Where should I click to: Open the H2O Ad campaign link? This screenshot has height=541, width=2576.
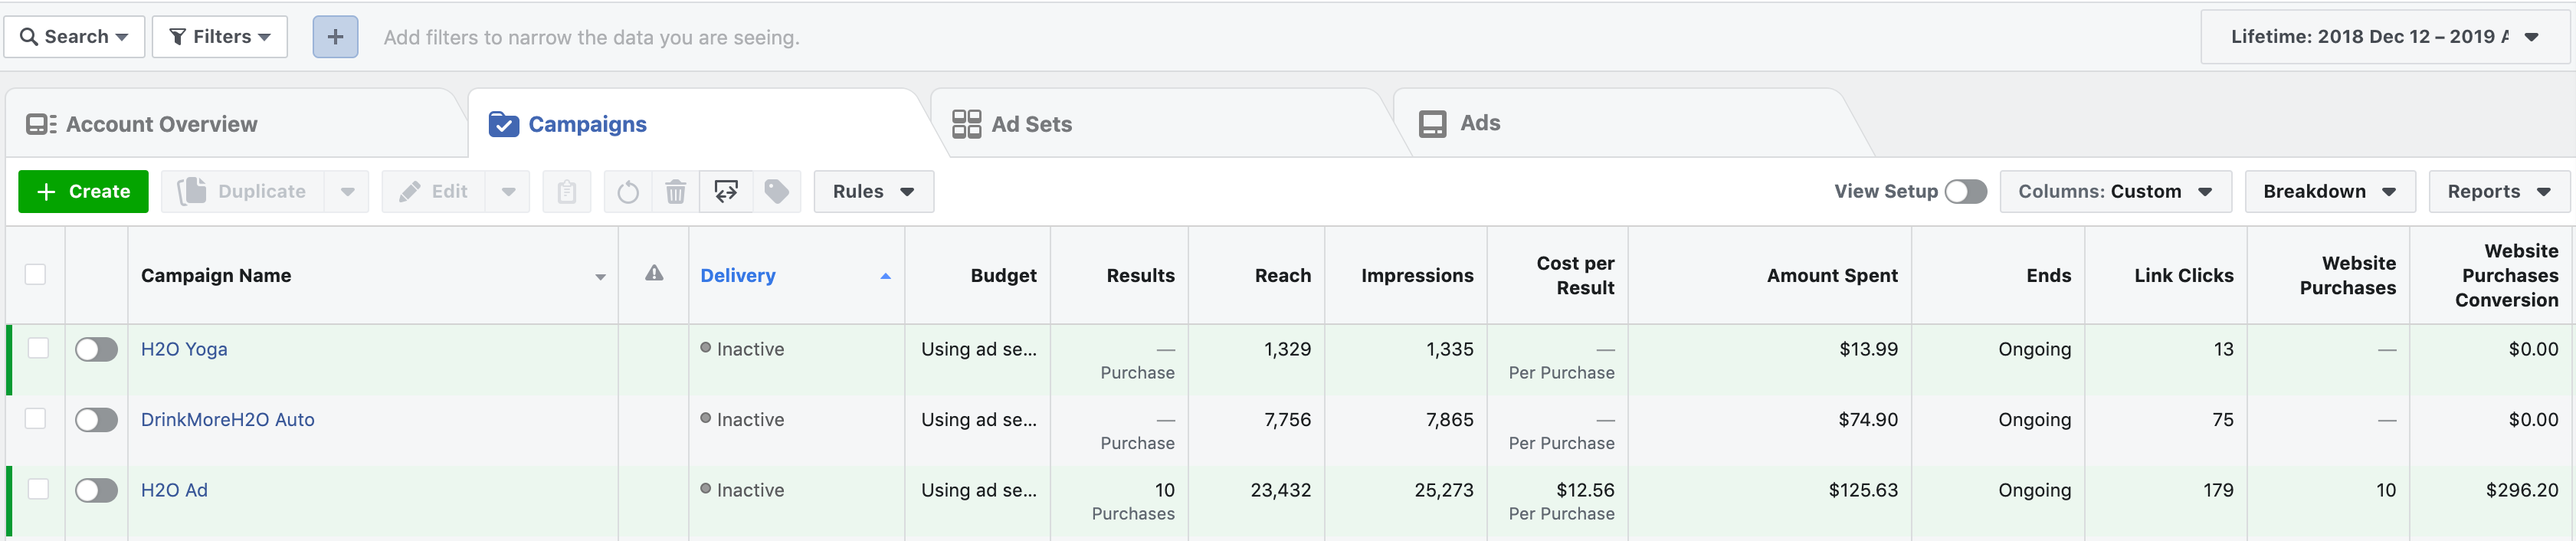174,490
